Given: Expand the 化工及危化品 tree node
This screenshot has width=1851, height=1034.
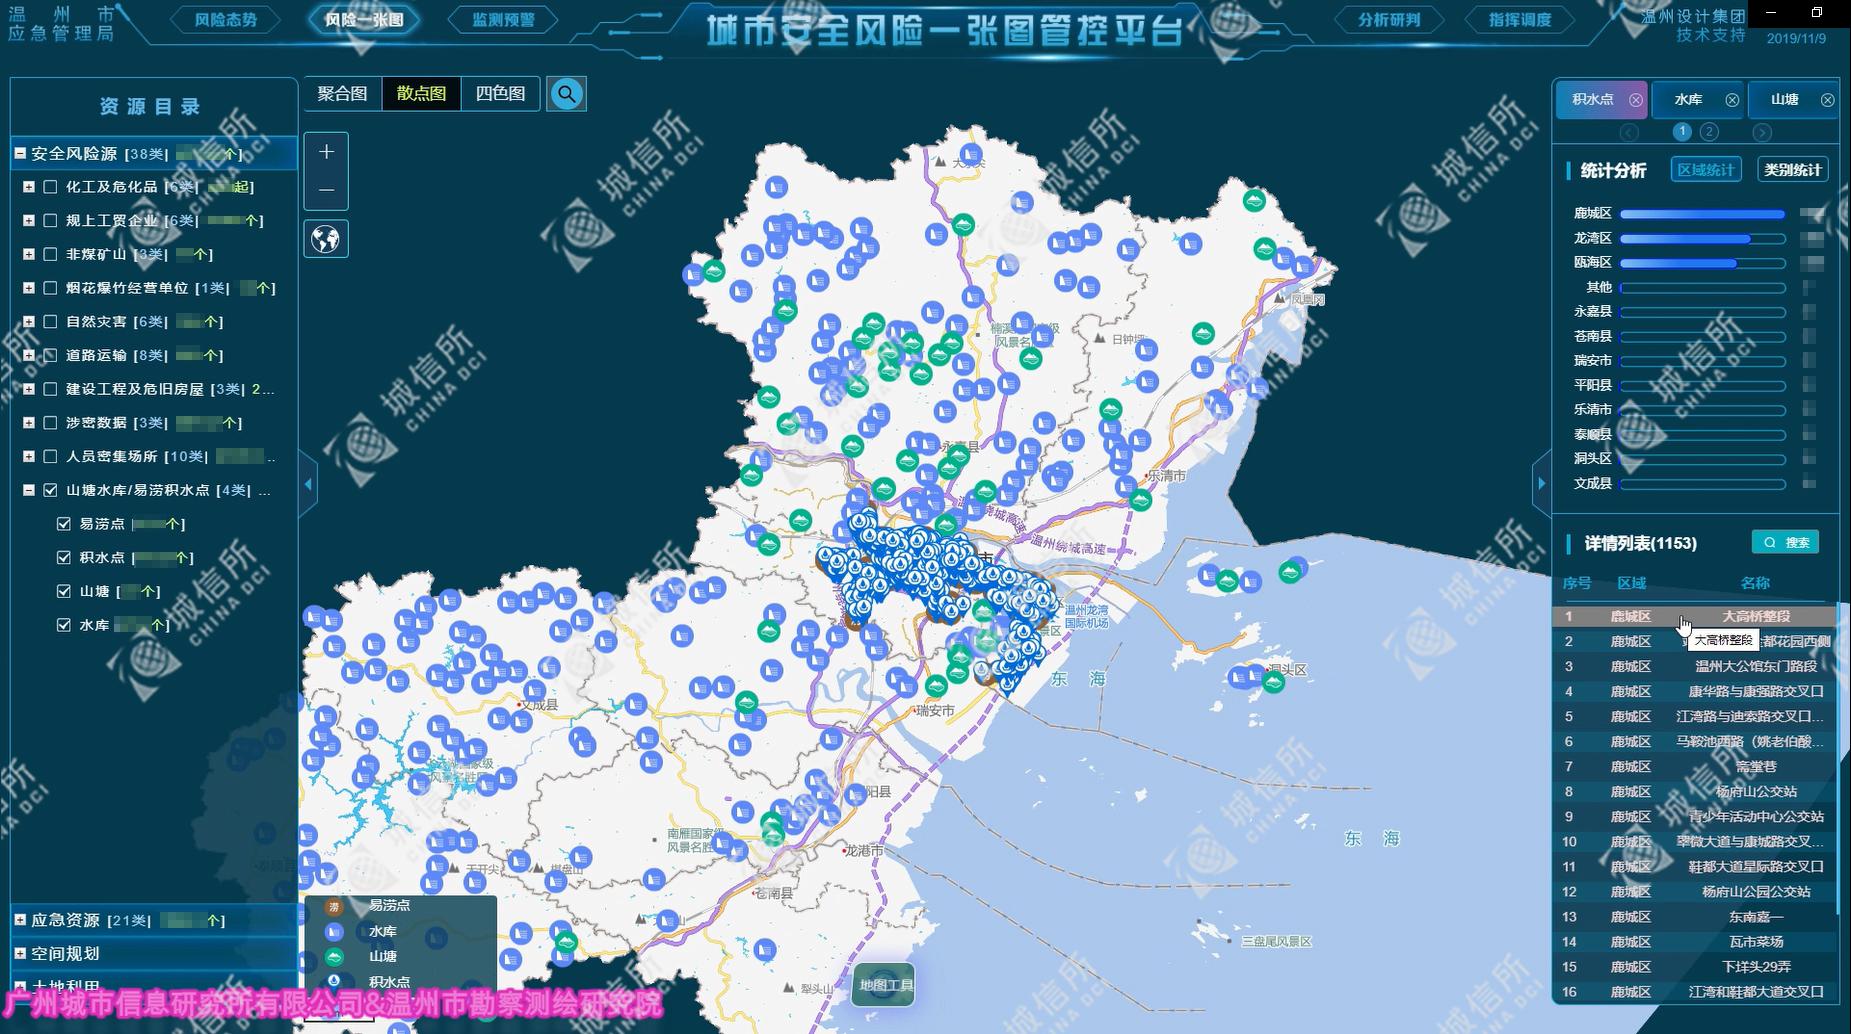Looking at the screenshot, I should pos(29,187).
